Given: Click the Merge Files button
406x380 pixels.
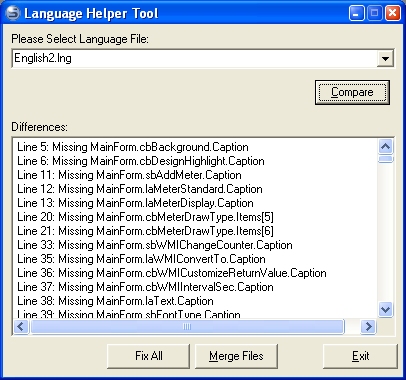Looking at the screenshot, I should [x=236, y=356].
